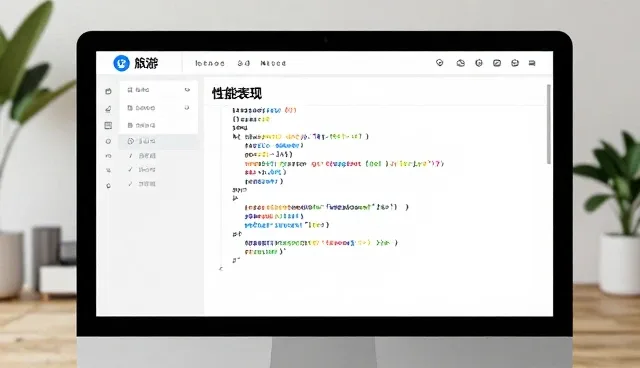Select the table layout icon in the left rail
This screenshot has width=640, height=368.
click(108, 125)
